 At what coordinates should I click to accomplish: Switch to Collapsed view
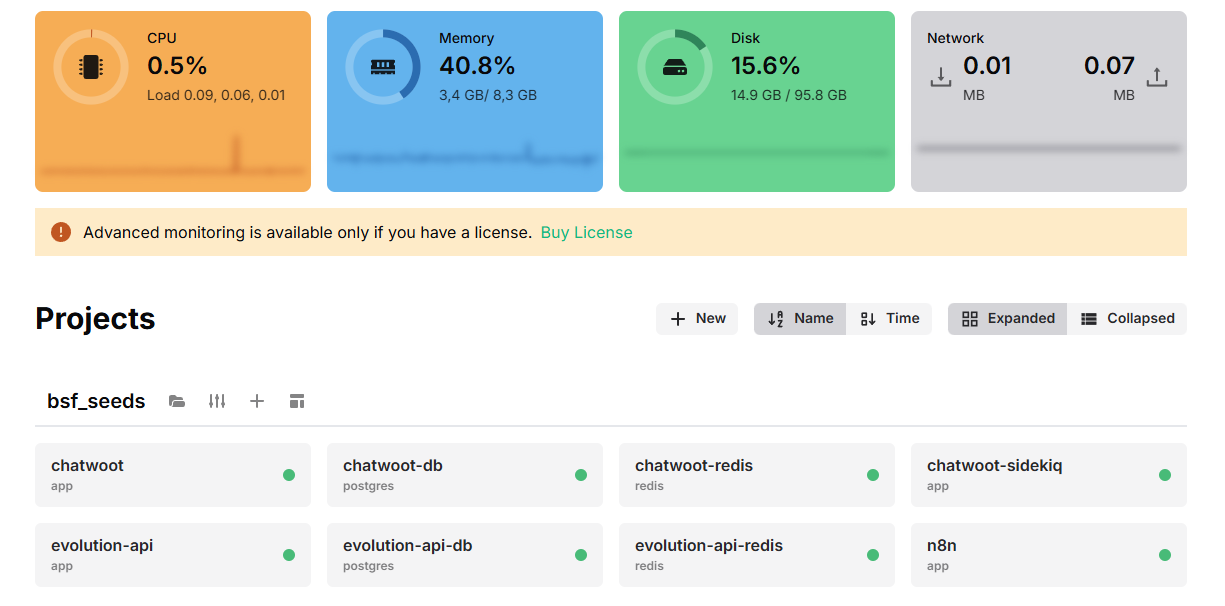click(x=1127, y=319)
